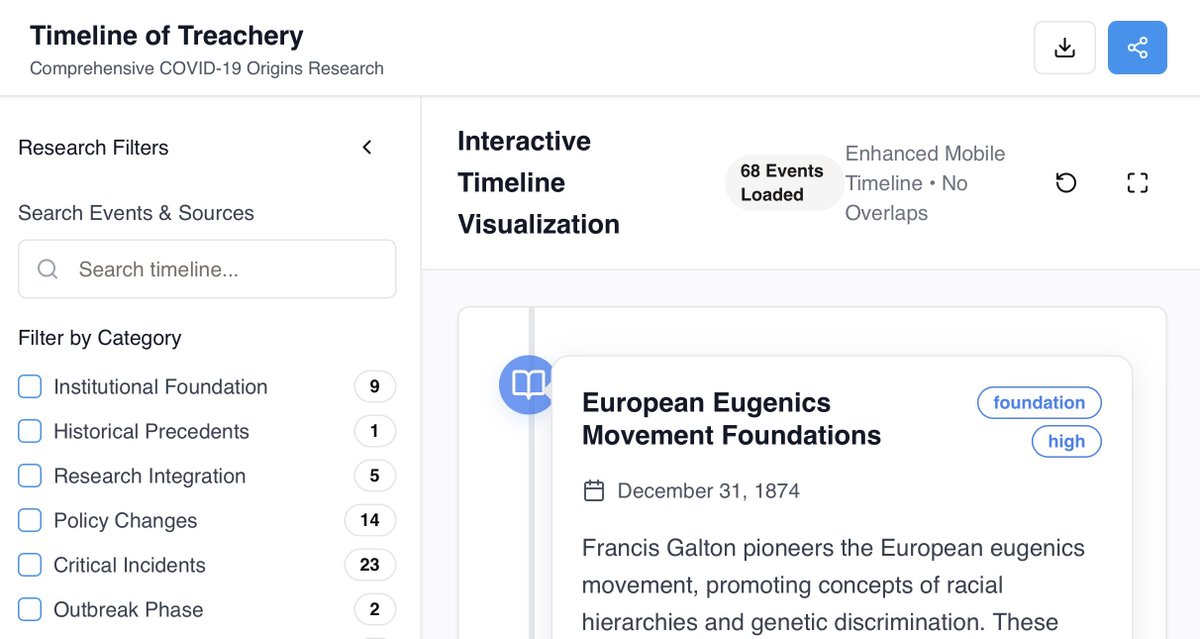Click the high priority tag
This screenshot has width=1200, height=639.
[x=1066, y=442]
